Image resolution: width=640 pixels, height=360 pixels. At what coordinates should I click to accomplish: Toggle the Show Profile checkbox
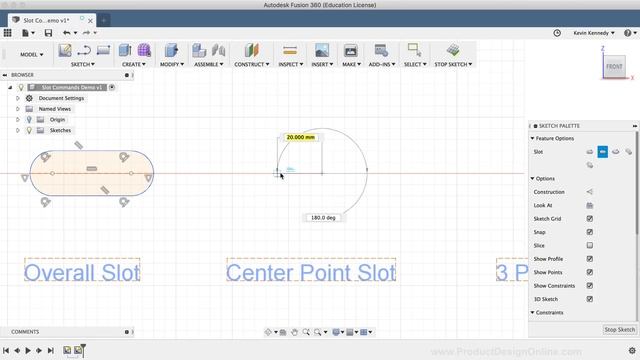(x=589, y=259)
